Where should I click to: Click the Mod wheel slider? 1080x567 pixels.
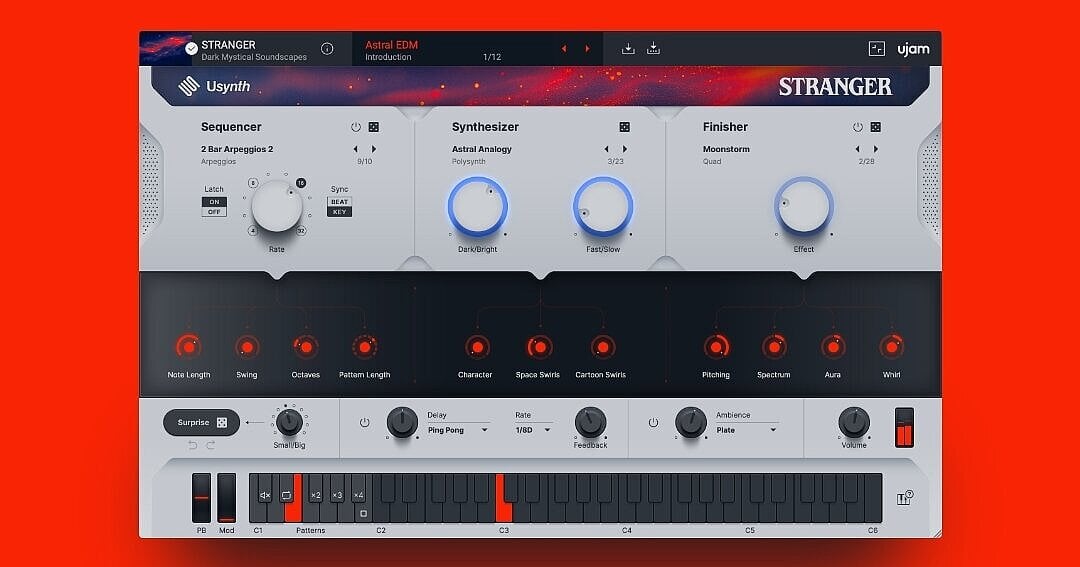pyautogui.click(x=227, y=498)
